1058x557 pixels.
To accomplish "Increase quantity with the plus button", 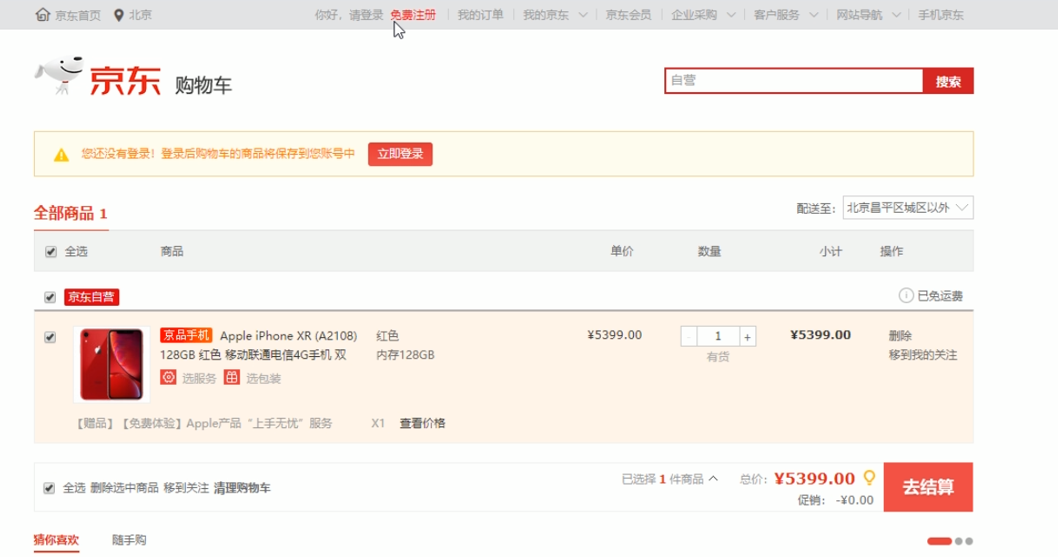I will (x=747, y=336).
